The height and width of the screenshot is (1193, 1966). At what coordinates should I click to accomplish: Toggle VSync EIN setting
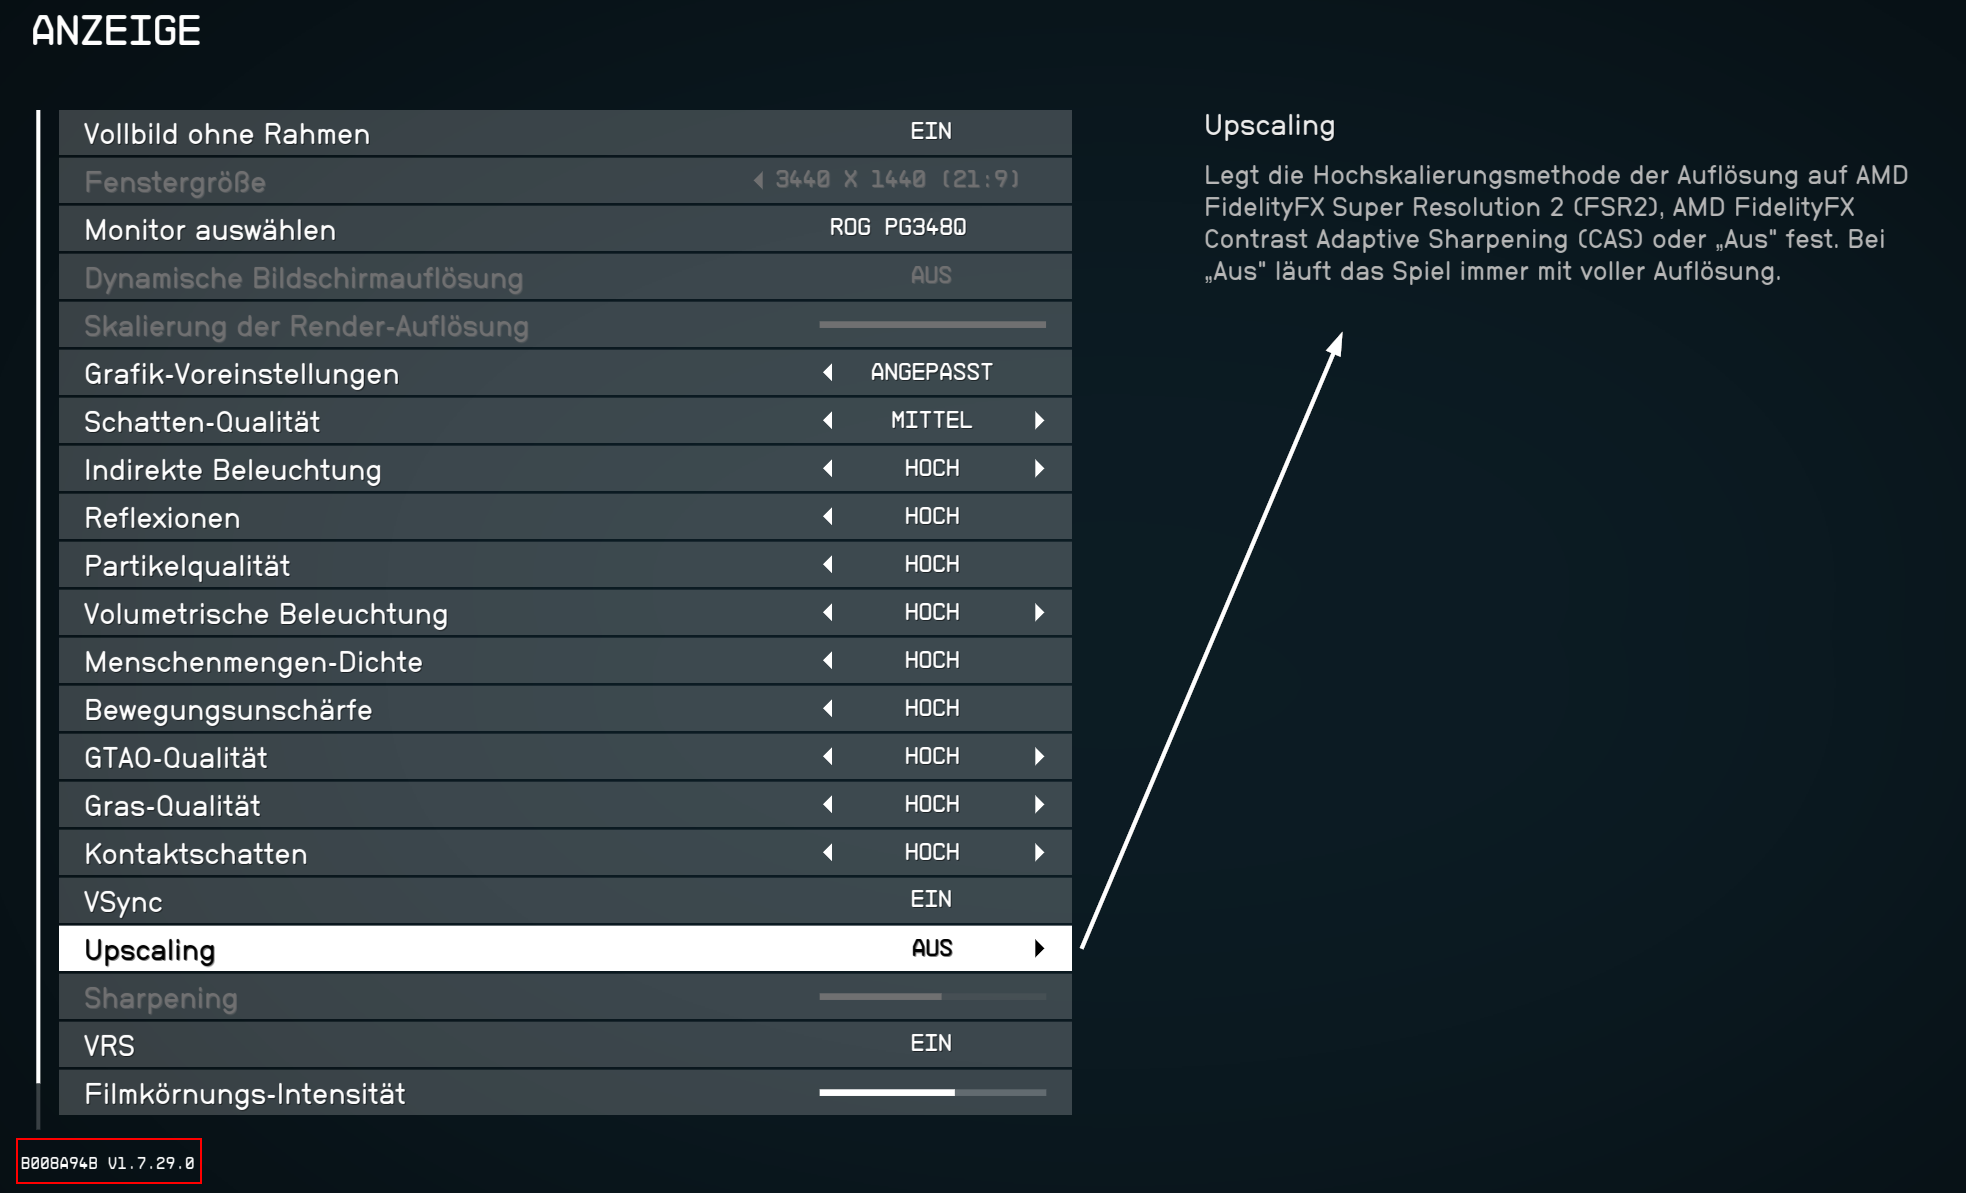931,899
